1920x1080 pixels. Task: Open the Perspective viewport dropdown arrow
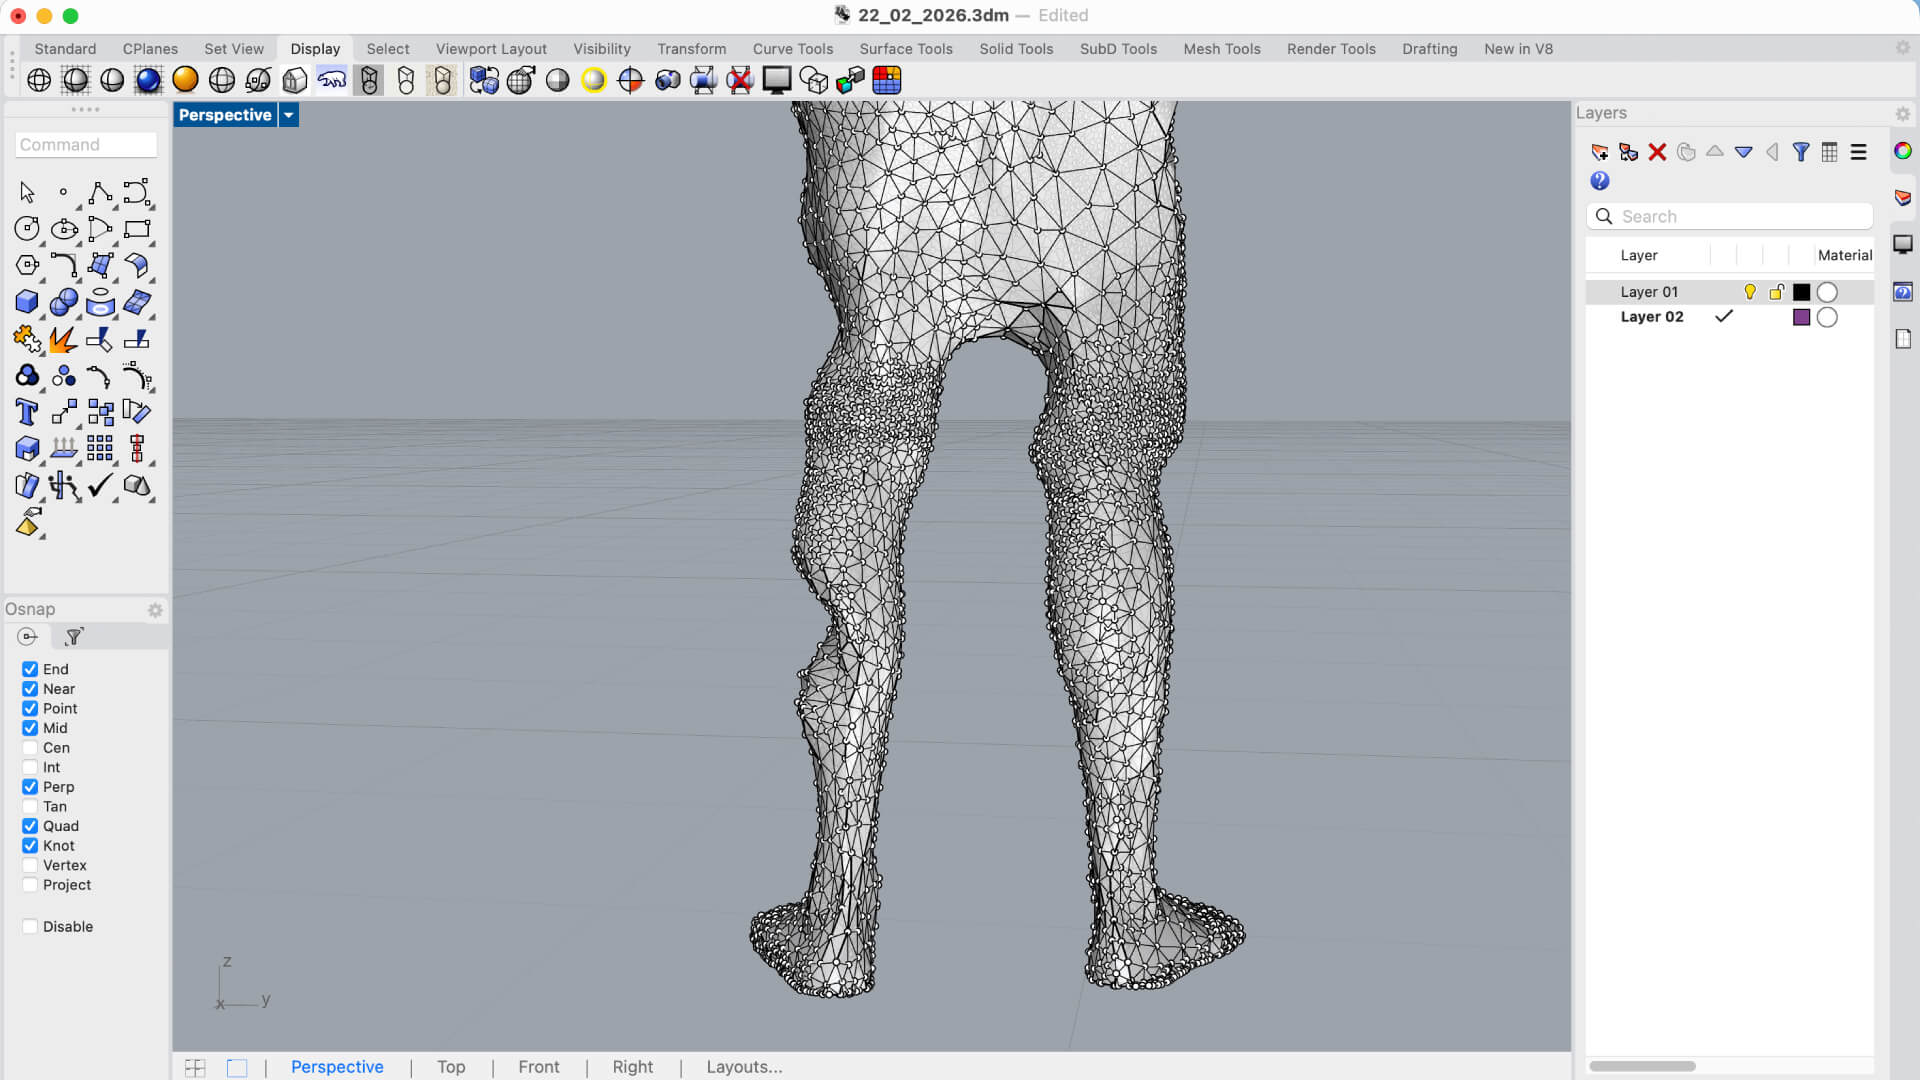tap(288, 115)
